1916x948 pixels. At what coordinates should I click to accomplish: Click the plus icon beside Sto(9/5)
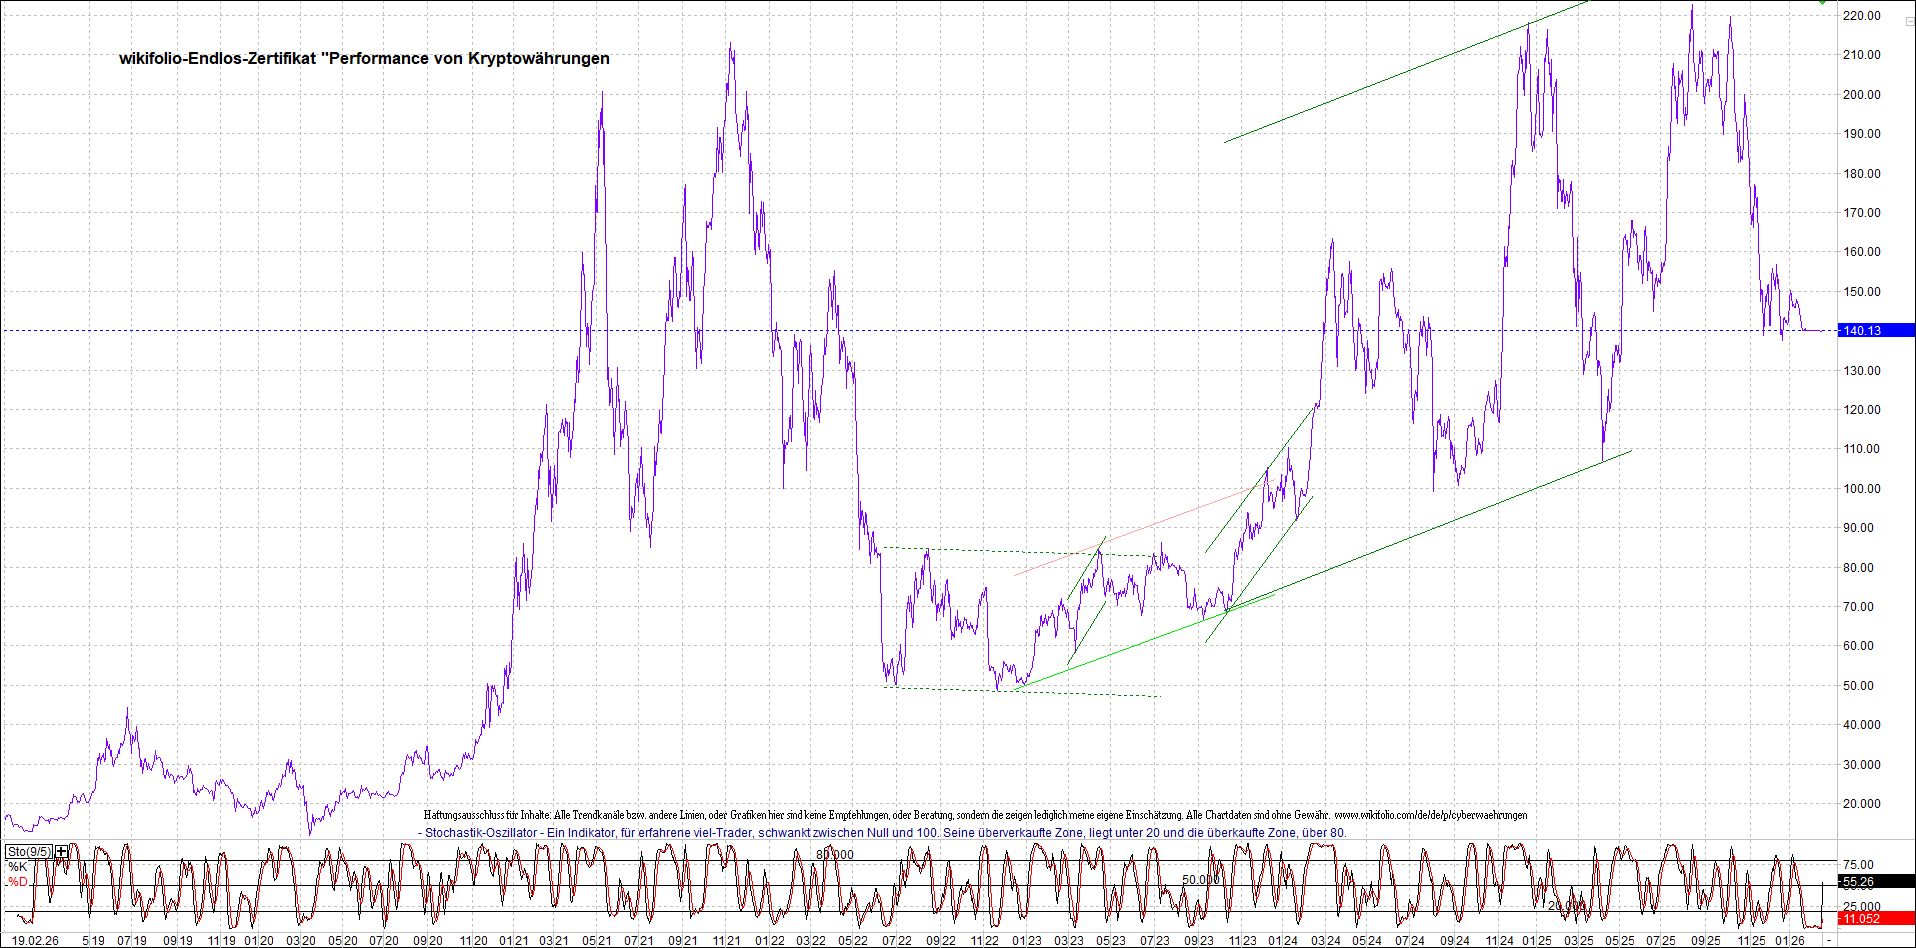62,852
